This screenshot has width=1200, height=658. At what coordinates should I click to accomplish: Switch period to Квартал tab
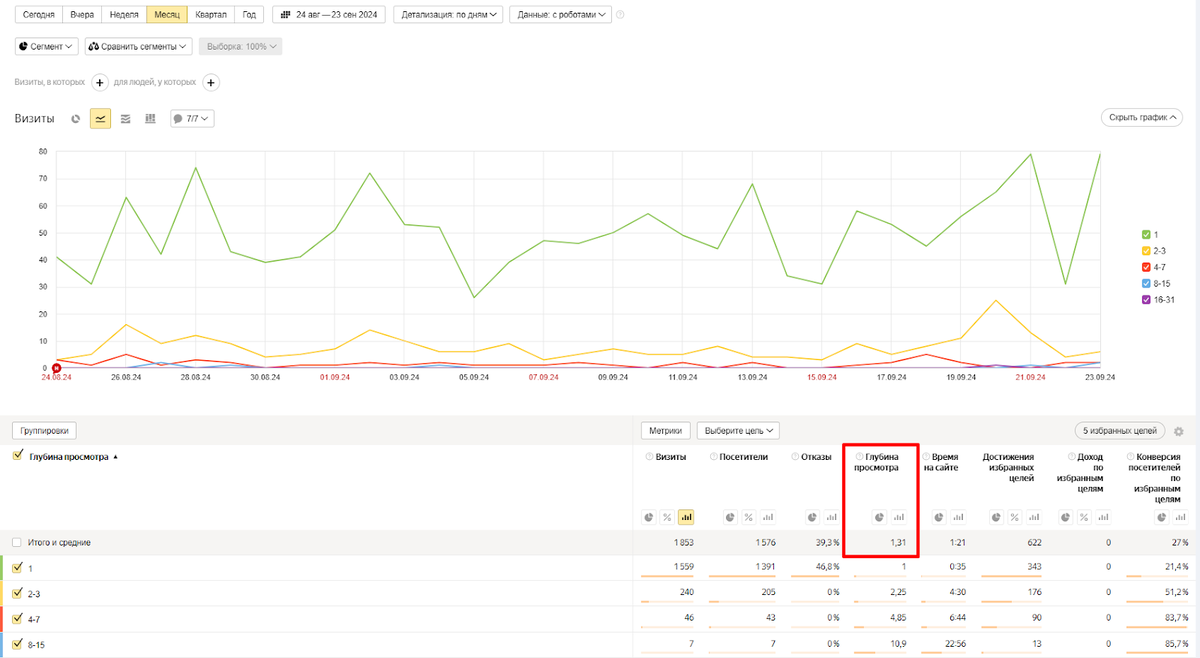click(x=211, y=15)
